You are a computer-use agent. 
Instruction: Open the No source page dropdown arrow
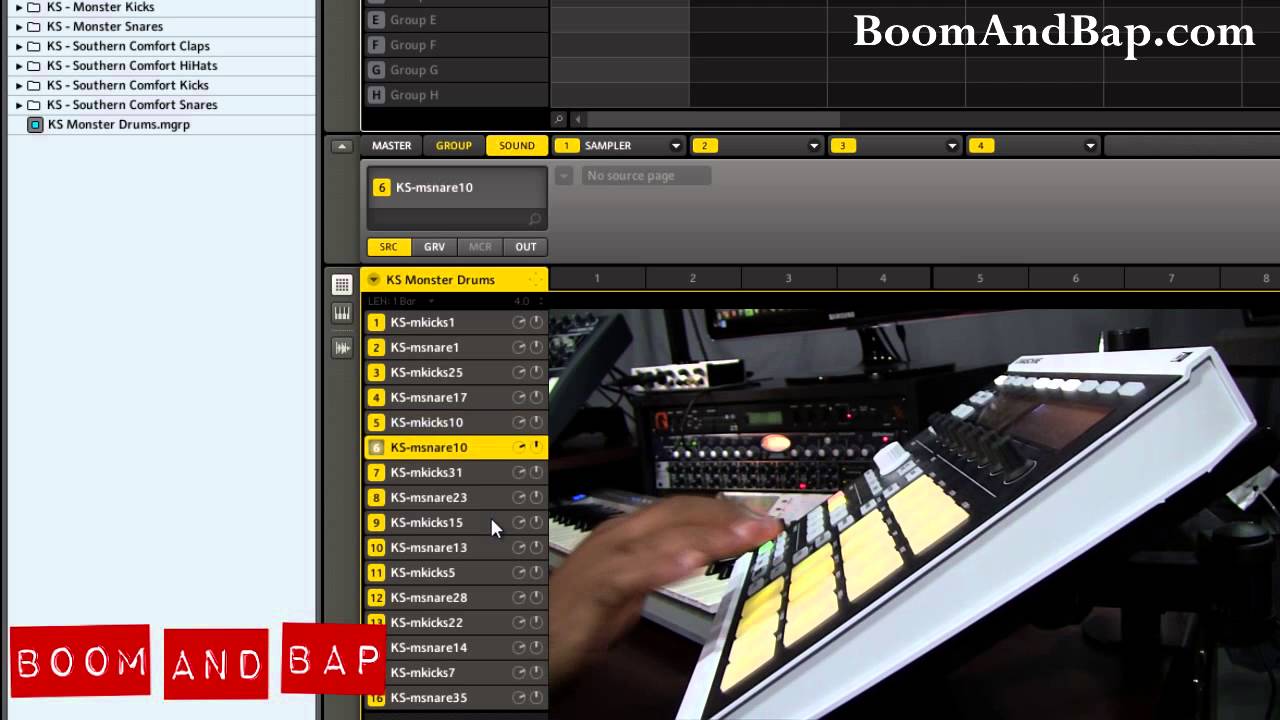tap(564, 176)
